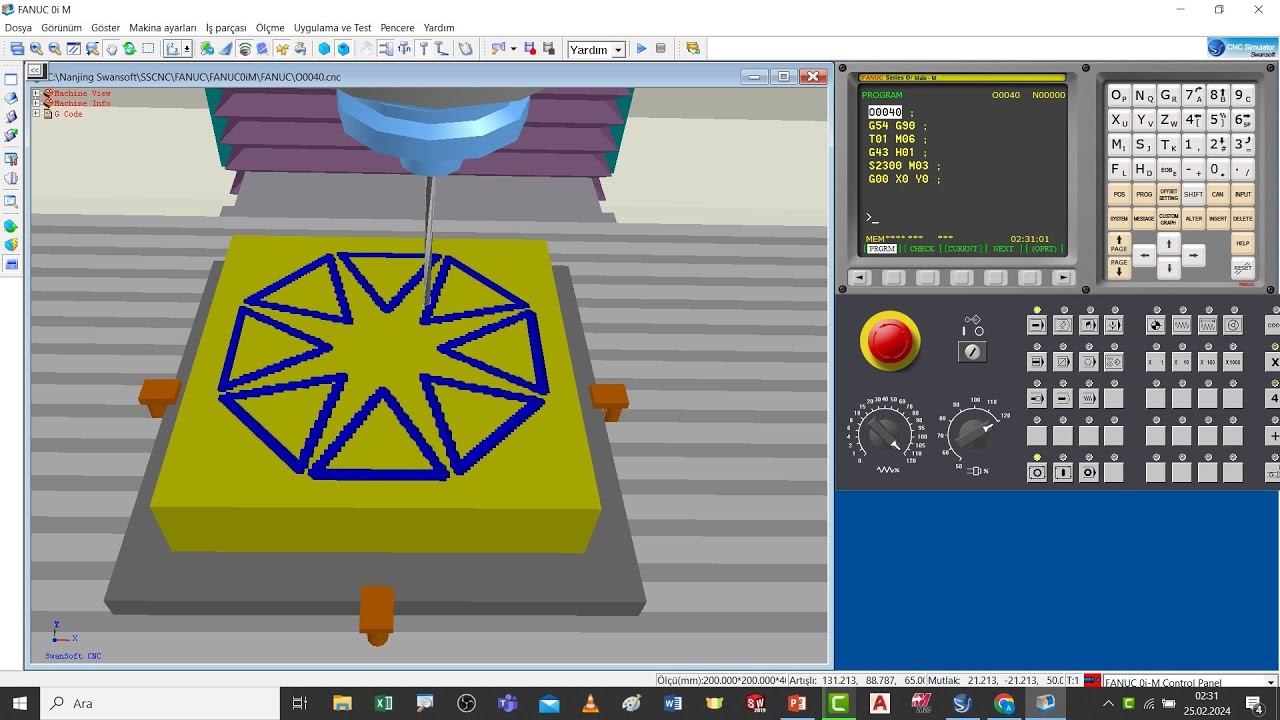
Task: Start the simulation with the blue play icon
Action: [642, 49]
